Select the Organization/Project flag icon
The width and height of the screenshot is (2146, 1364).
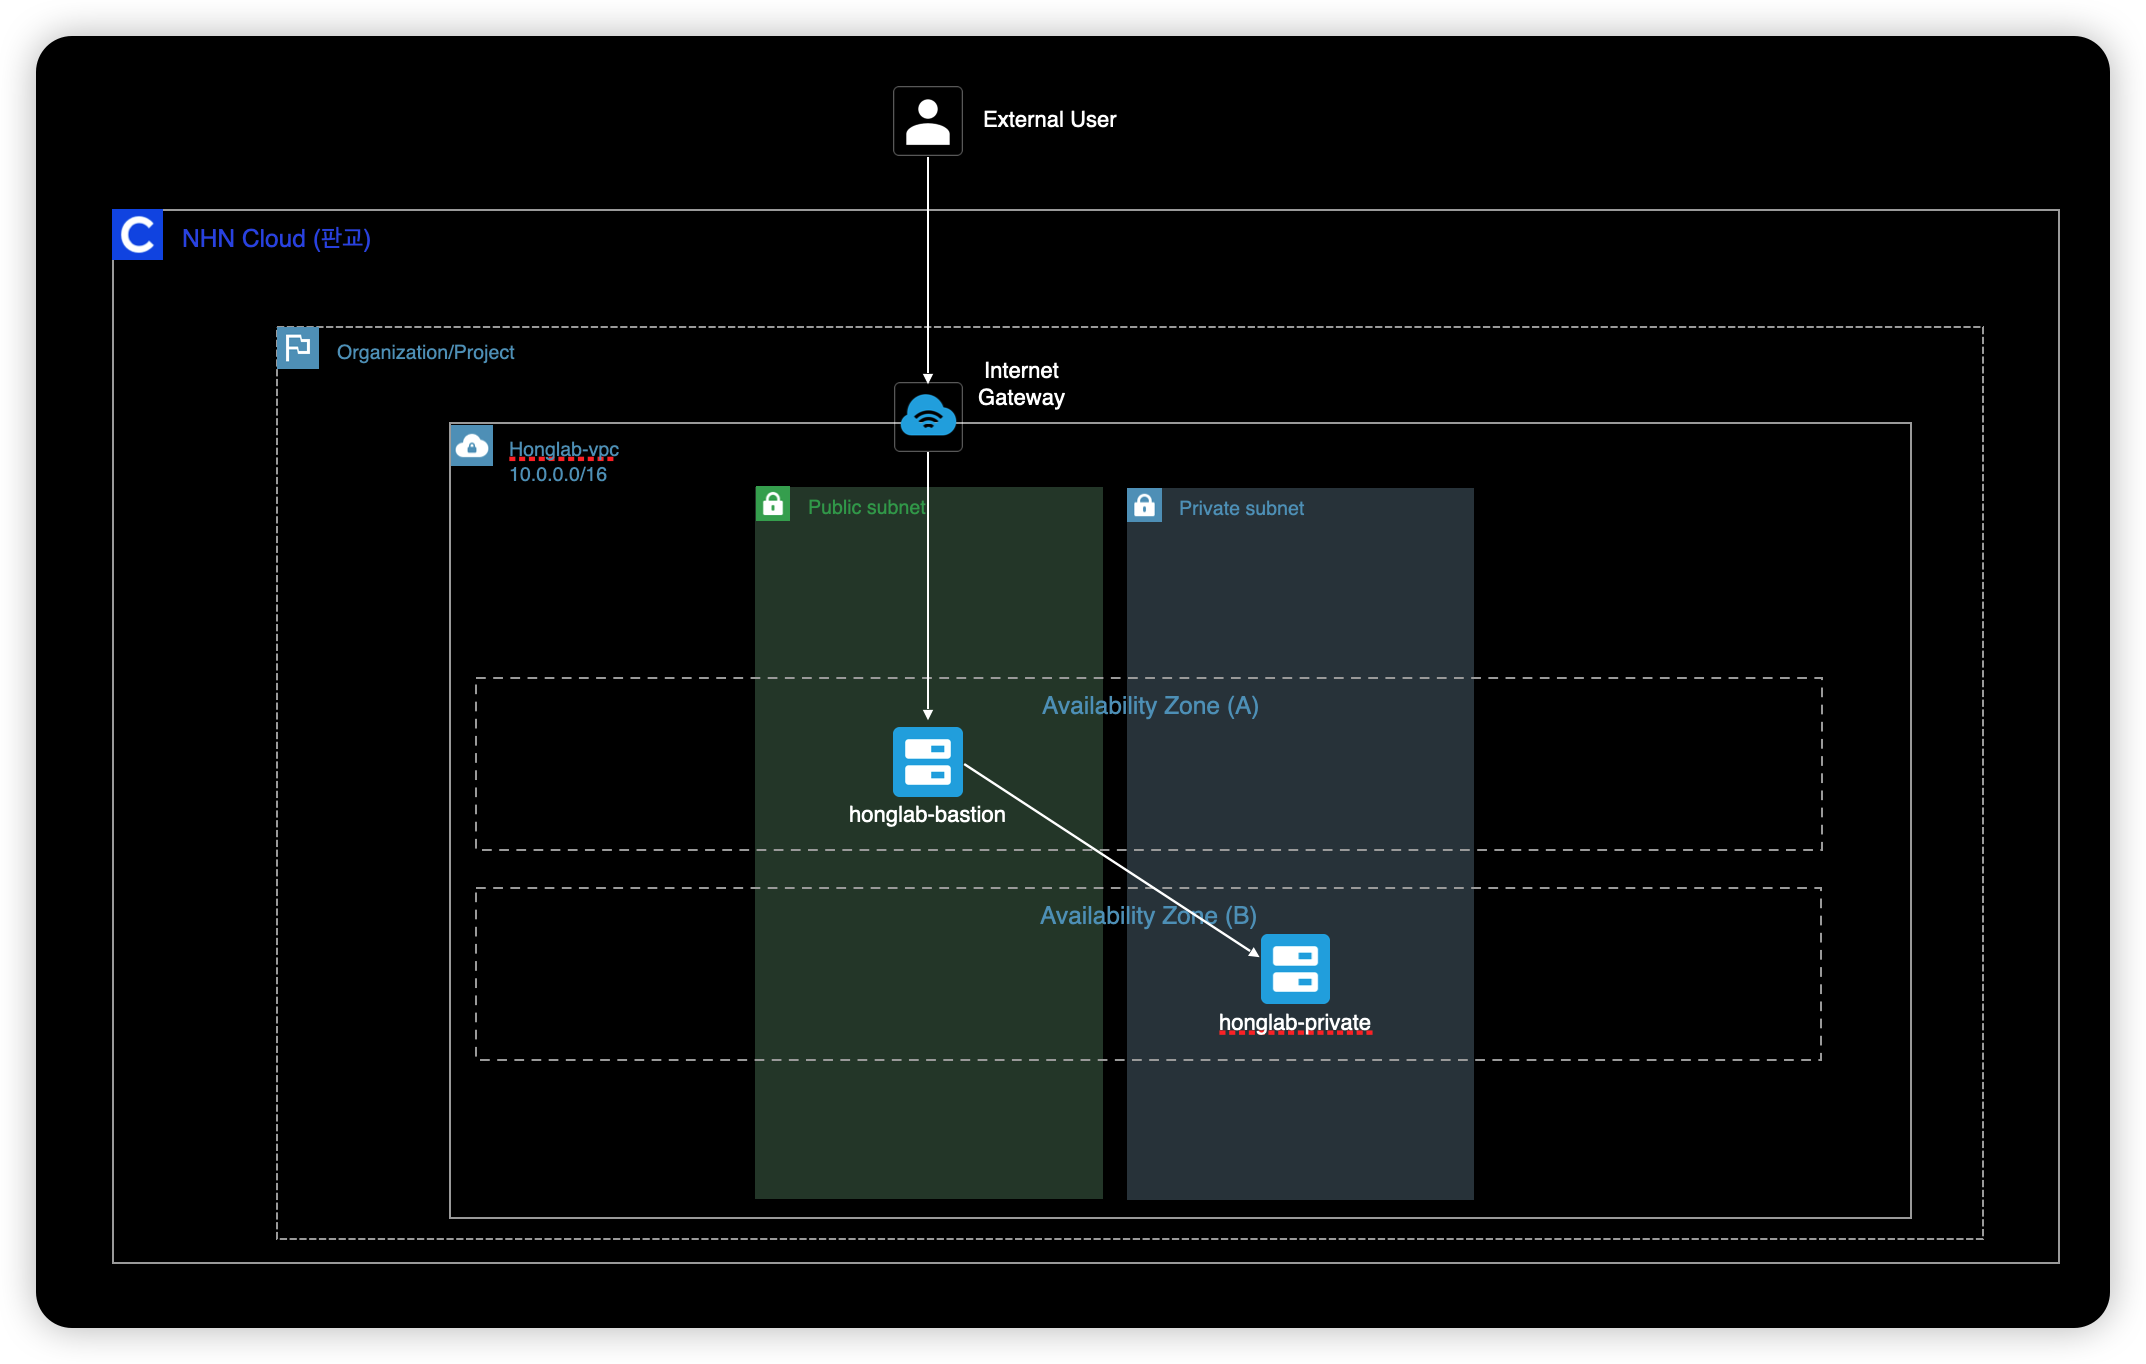click(x=297, y=348)
